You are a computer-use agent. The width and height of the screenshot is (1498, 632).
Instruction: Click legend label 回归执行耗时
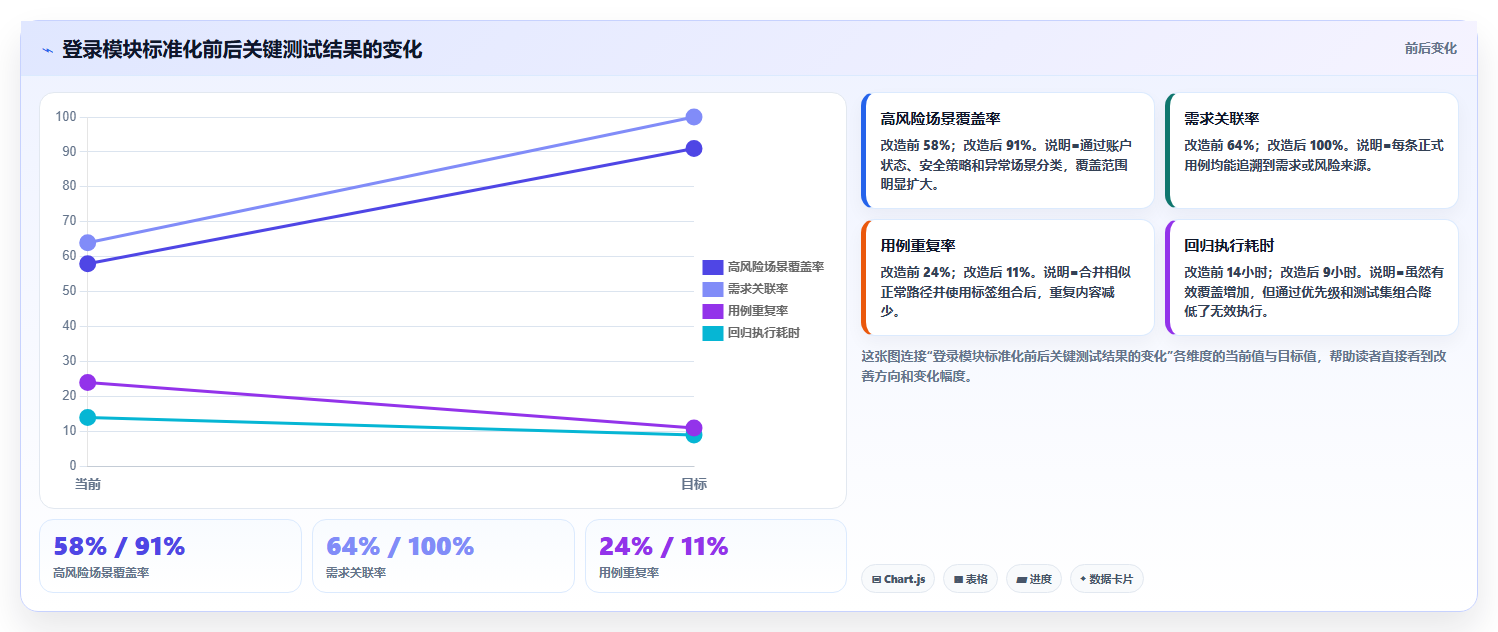764,333
